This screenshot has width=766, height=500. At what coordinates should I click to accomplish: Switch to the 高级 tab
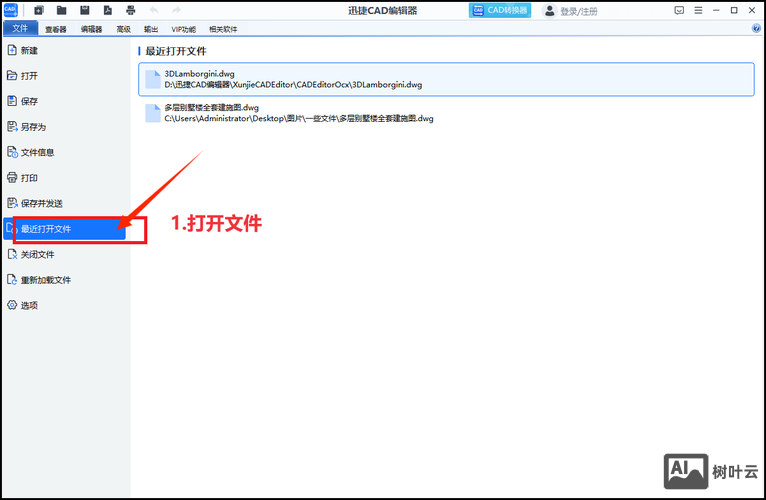click(x=124, y=29)
